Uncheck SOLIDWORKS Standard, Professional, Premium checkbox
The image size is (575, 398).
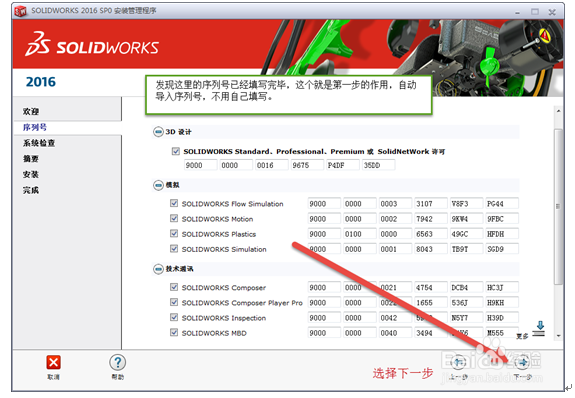click(176, 151)
